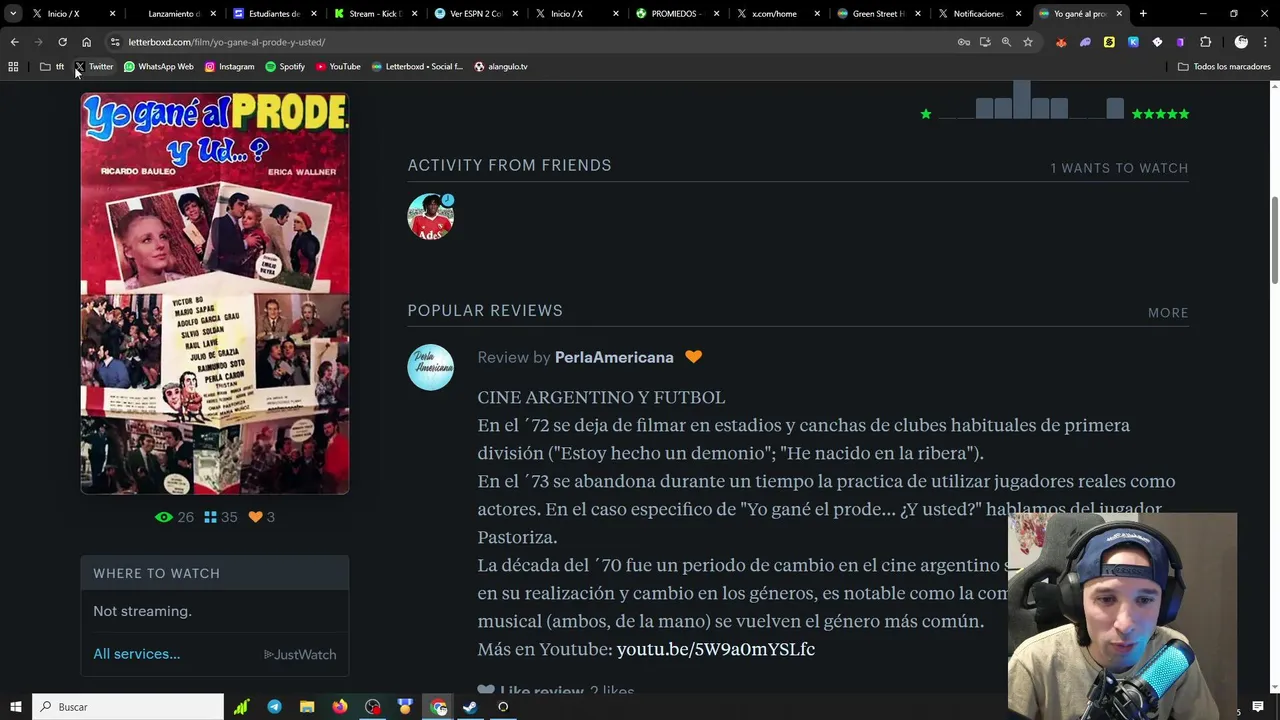Image resolution: width=1280 pixels, height=720 pixels.
Task: Open Telegram from the taskbar
Action: (274, 707)
